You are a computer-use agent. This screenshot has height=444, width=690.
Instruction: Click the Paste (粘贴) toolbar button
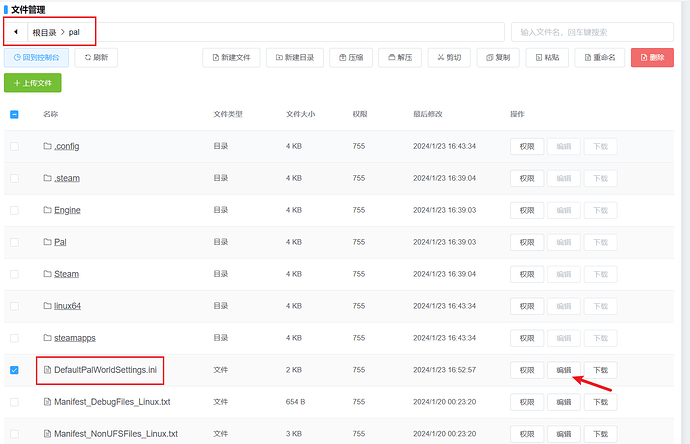click(549, 58)
